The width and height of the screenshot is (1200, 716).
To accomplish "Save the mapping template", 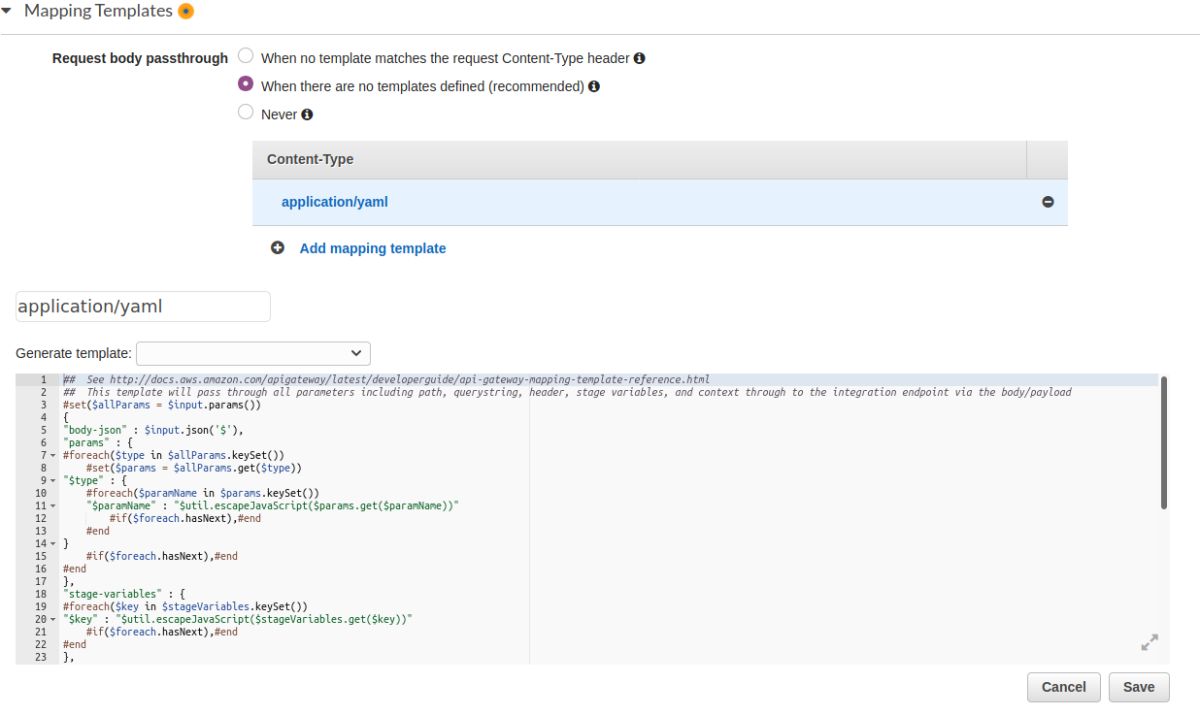I will [1138, 687].
